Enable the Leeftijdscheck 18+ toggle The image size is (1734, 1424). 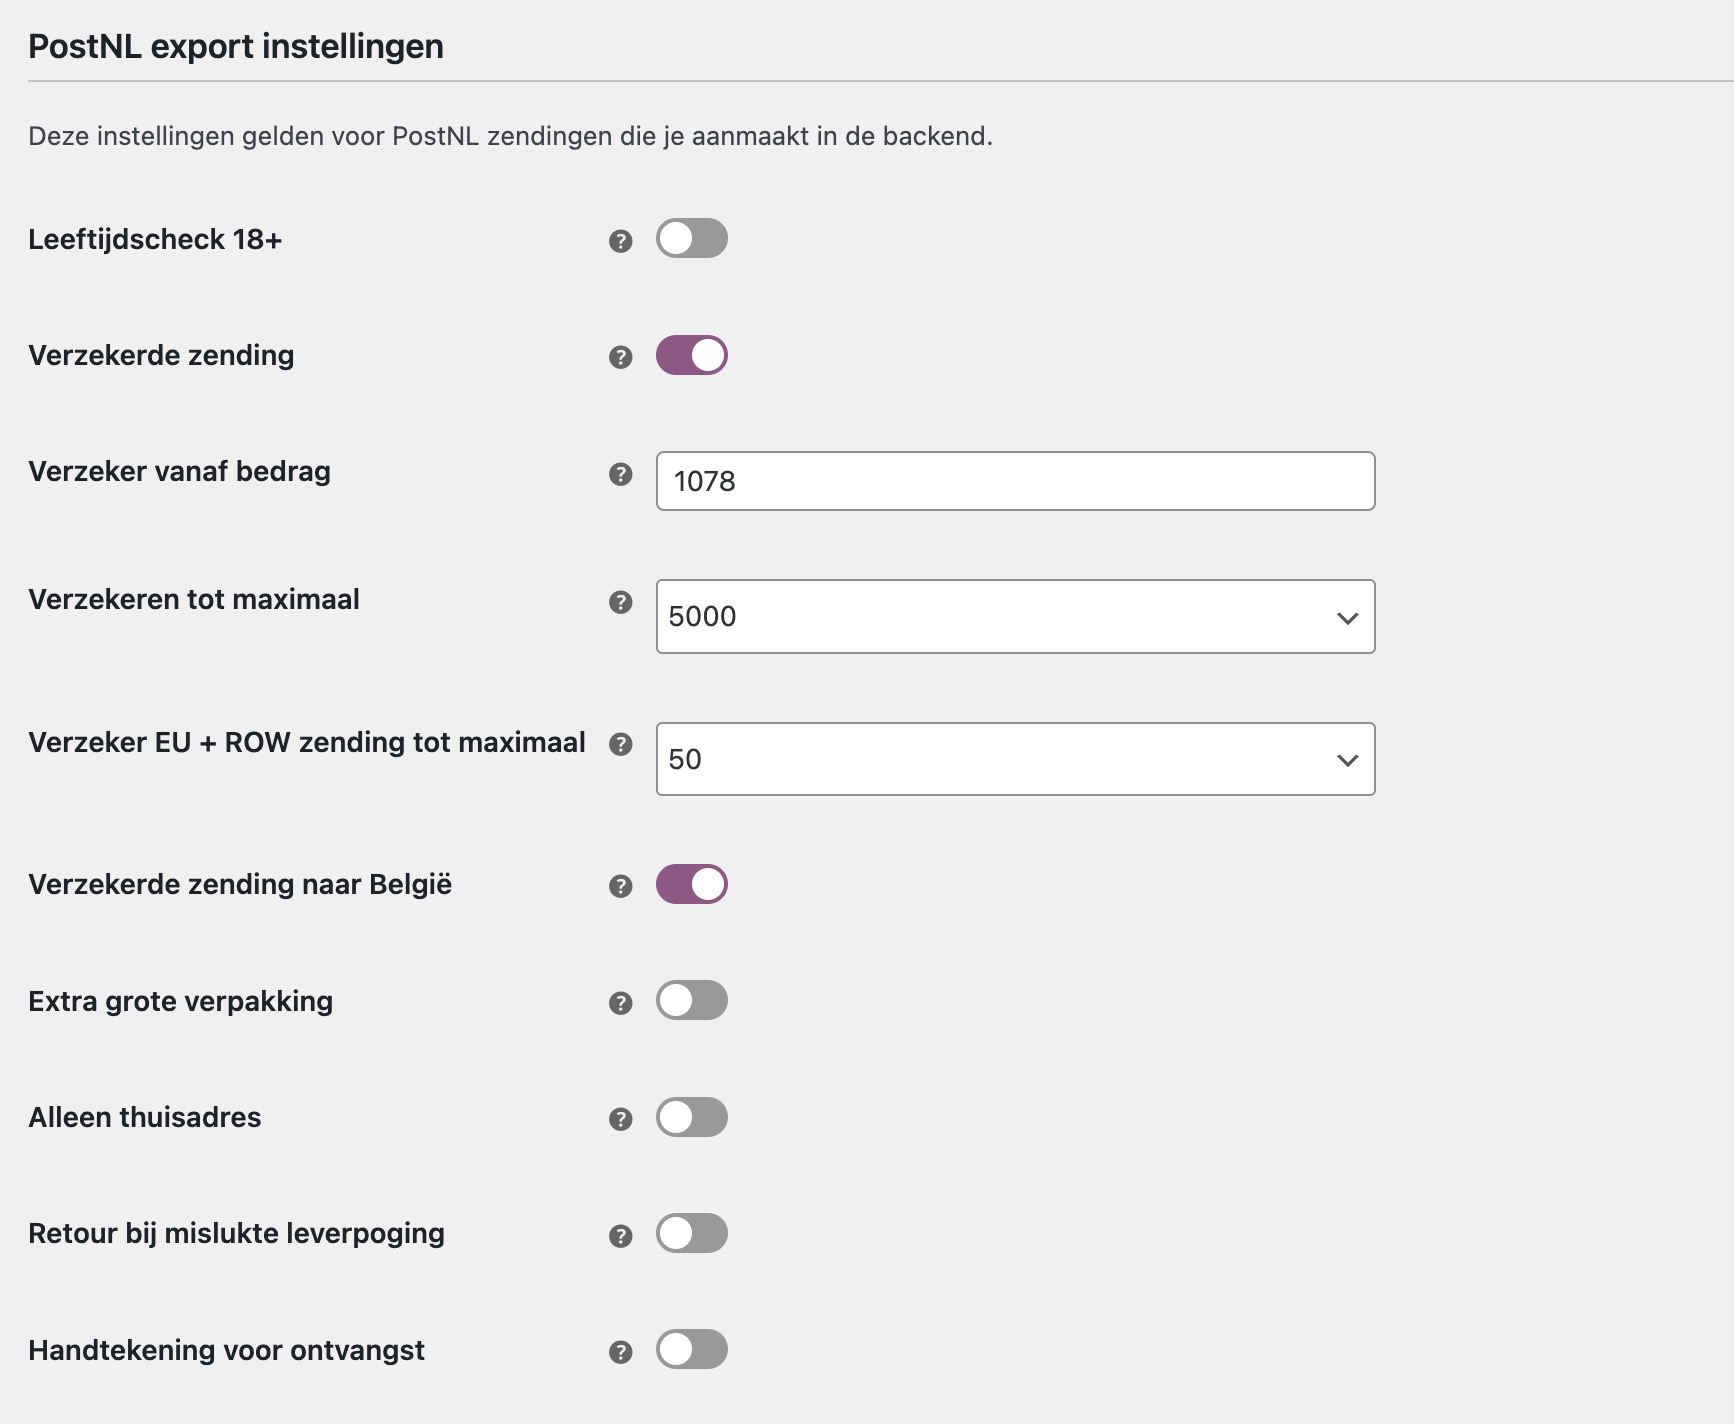coord(692,238)
